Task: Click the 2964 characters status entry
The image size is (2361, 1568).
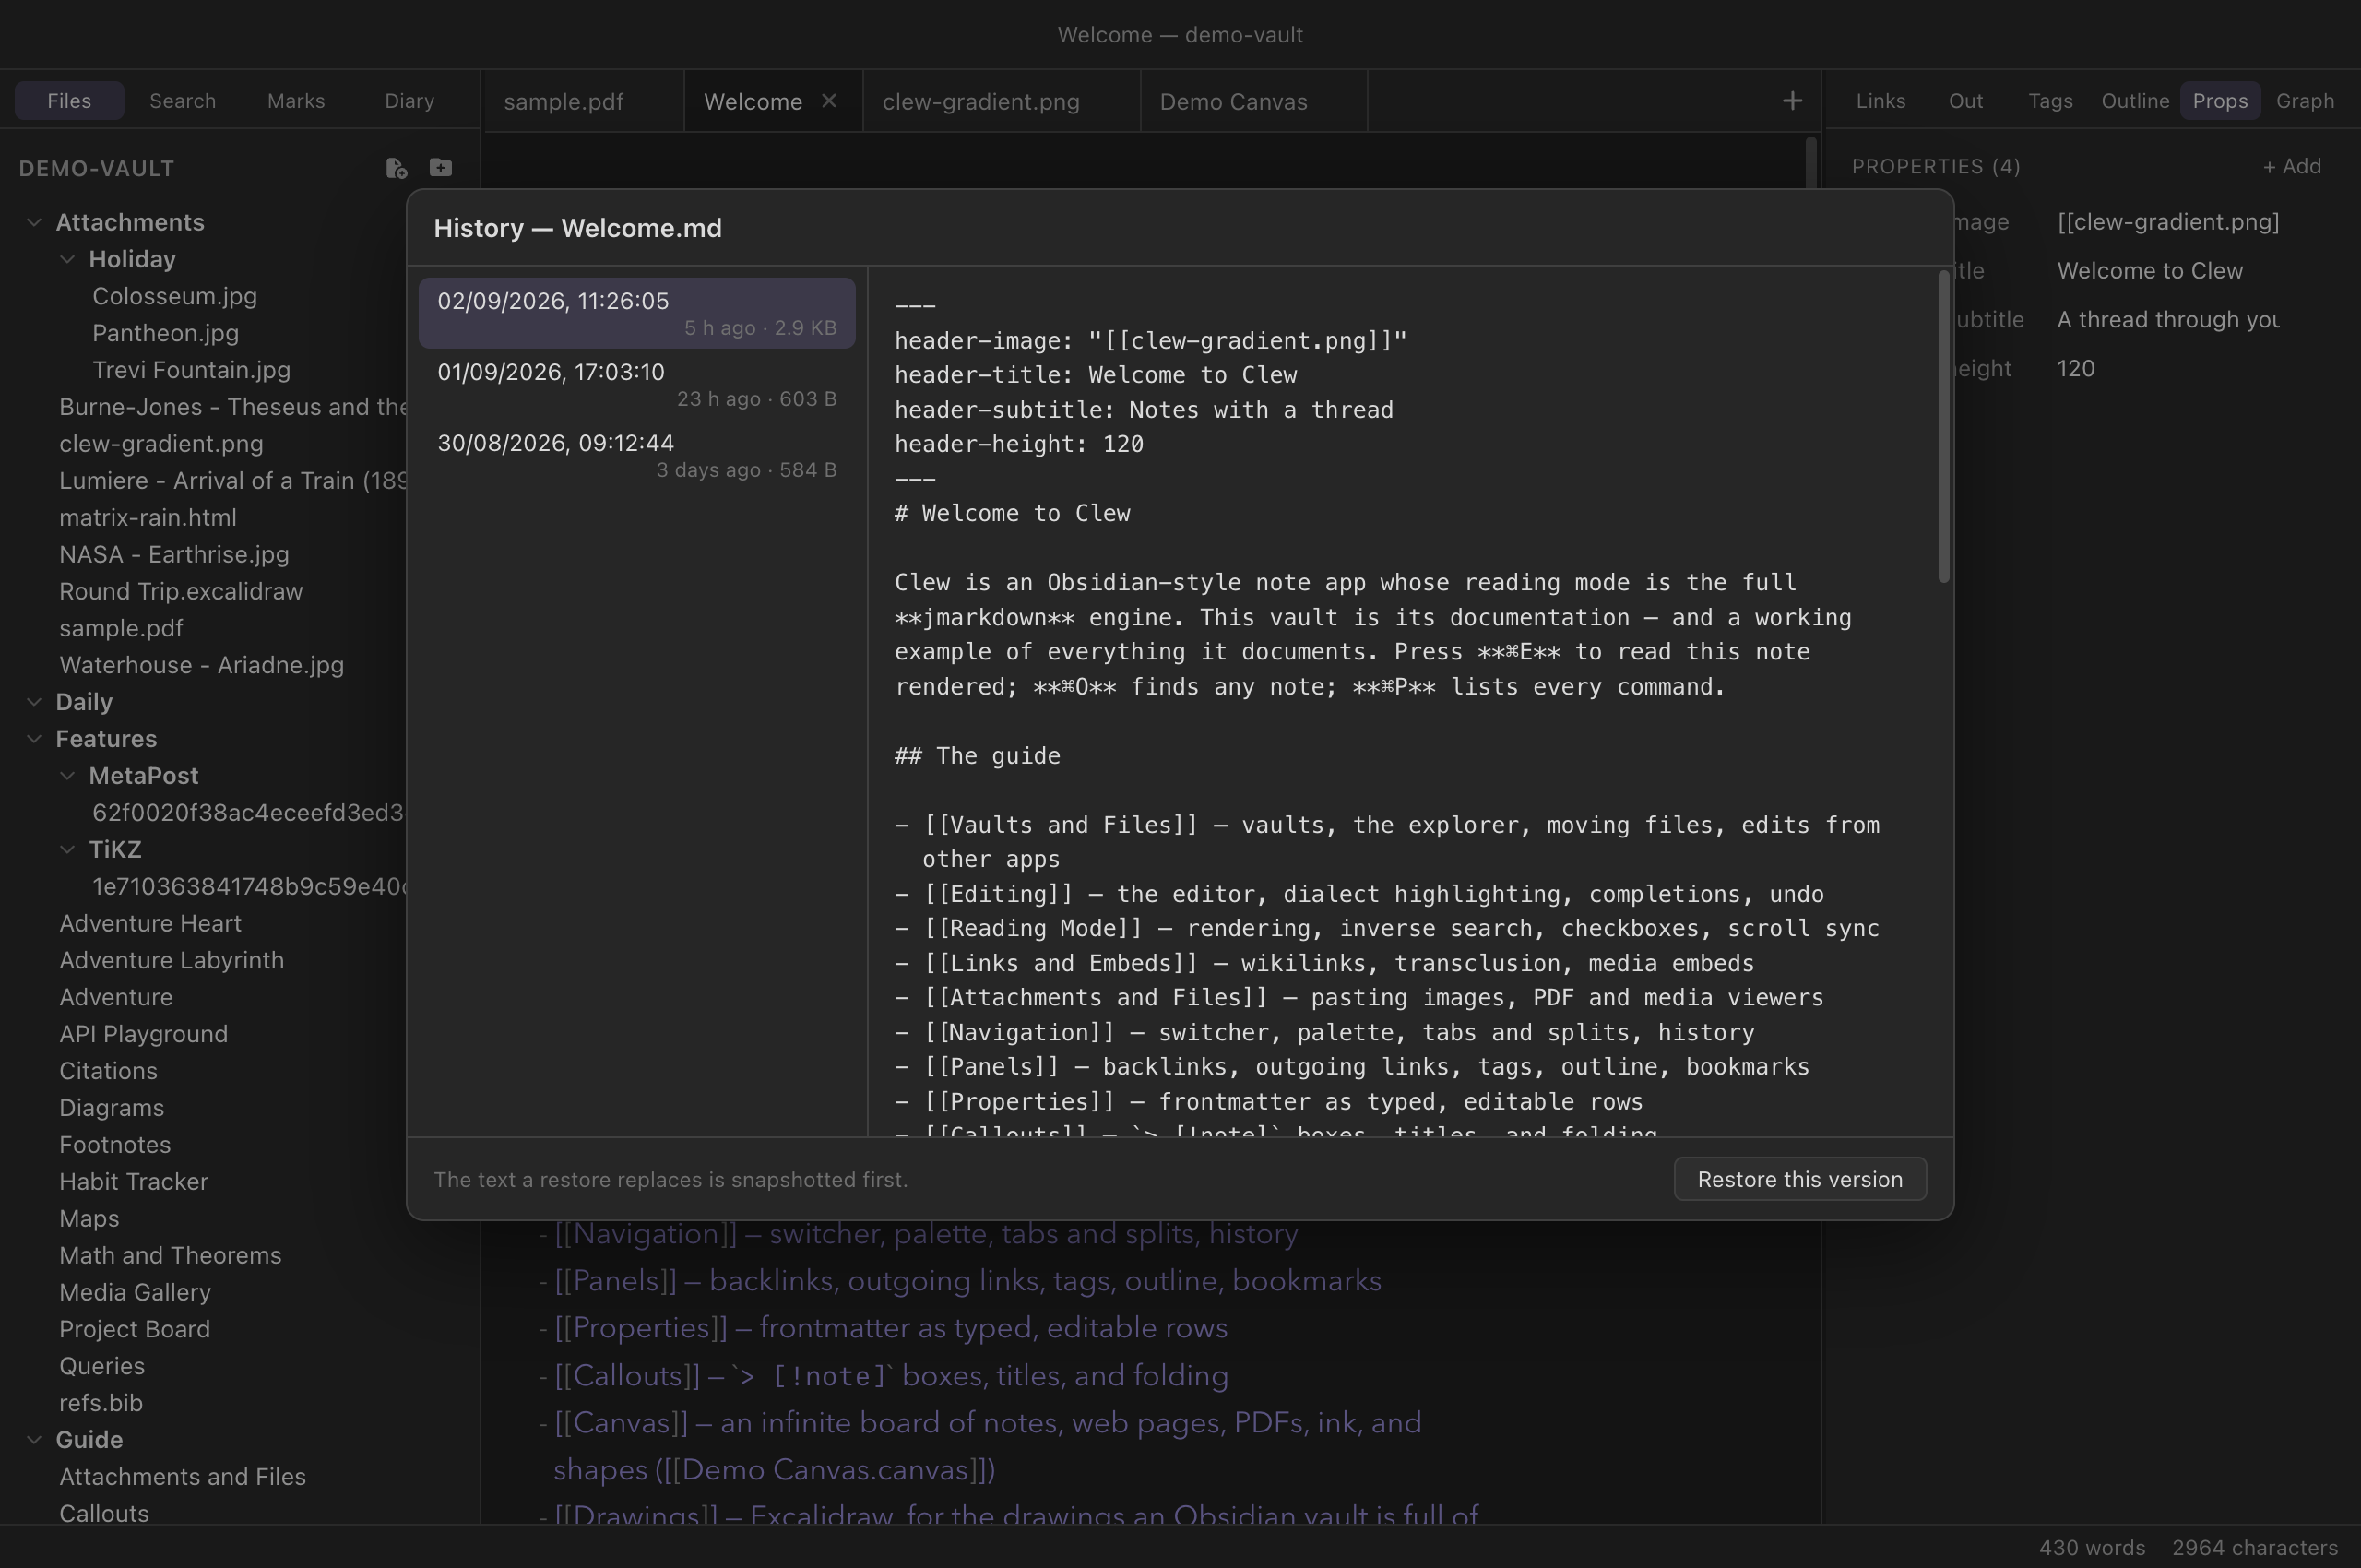Action: coord(2255,1549)
